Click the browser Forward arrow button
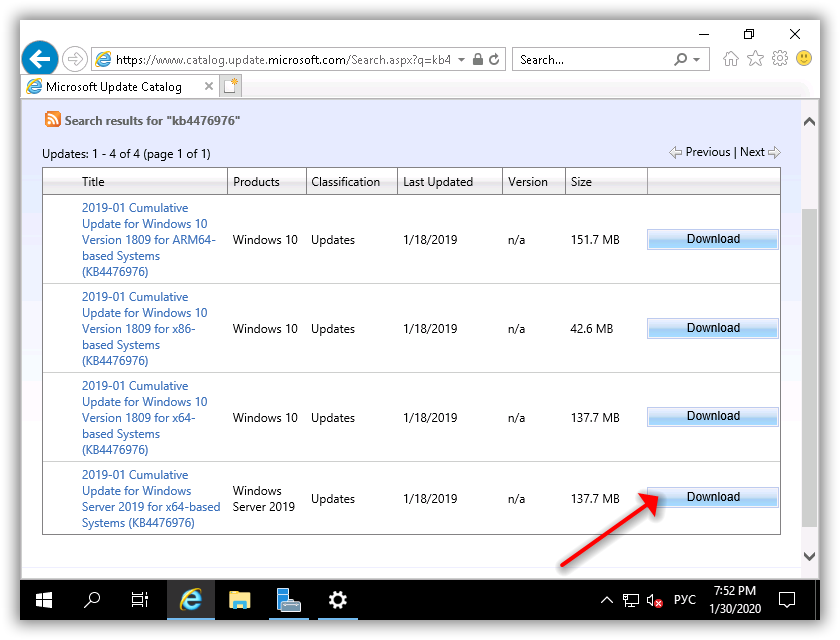Screen dimensions: 840x640 [x=74, y=59]
